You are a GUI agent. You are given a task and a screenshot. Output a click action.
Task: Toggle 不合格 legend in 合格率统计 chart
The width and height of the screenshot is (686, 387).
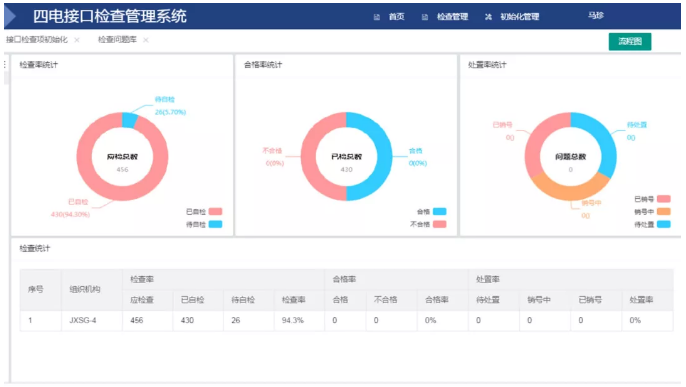(428, 224)
